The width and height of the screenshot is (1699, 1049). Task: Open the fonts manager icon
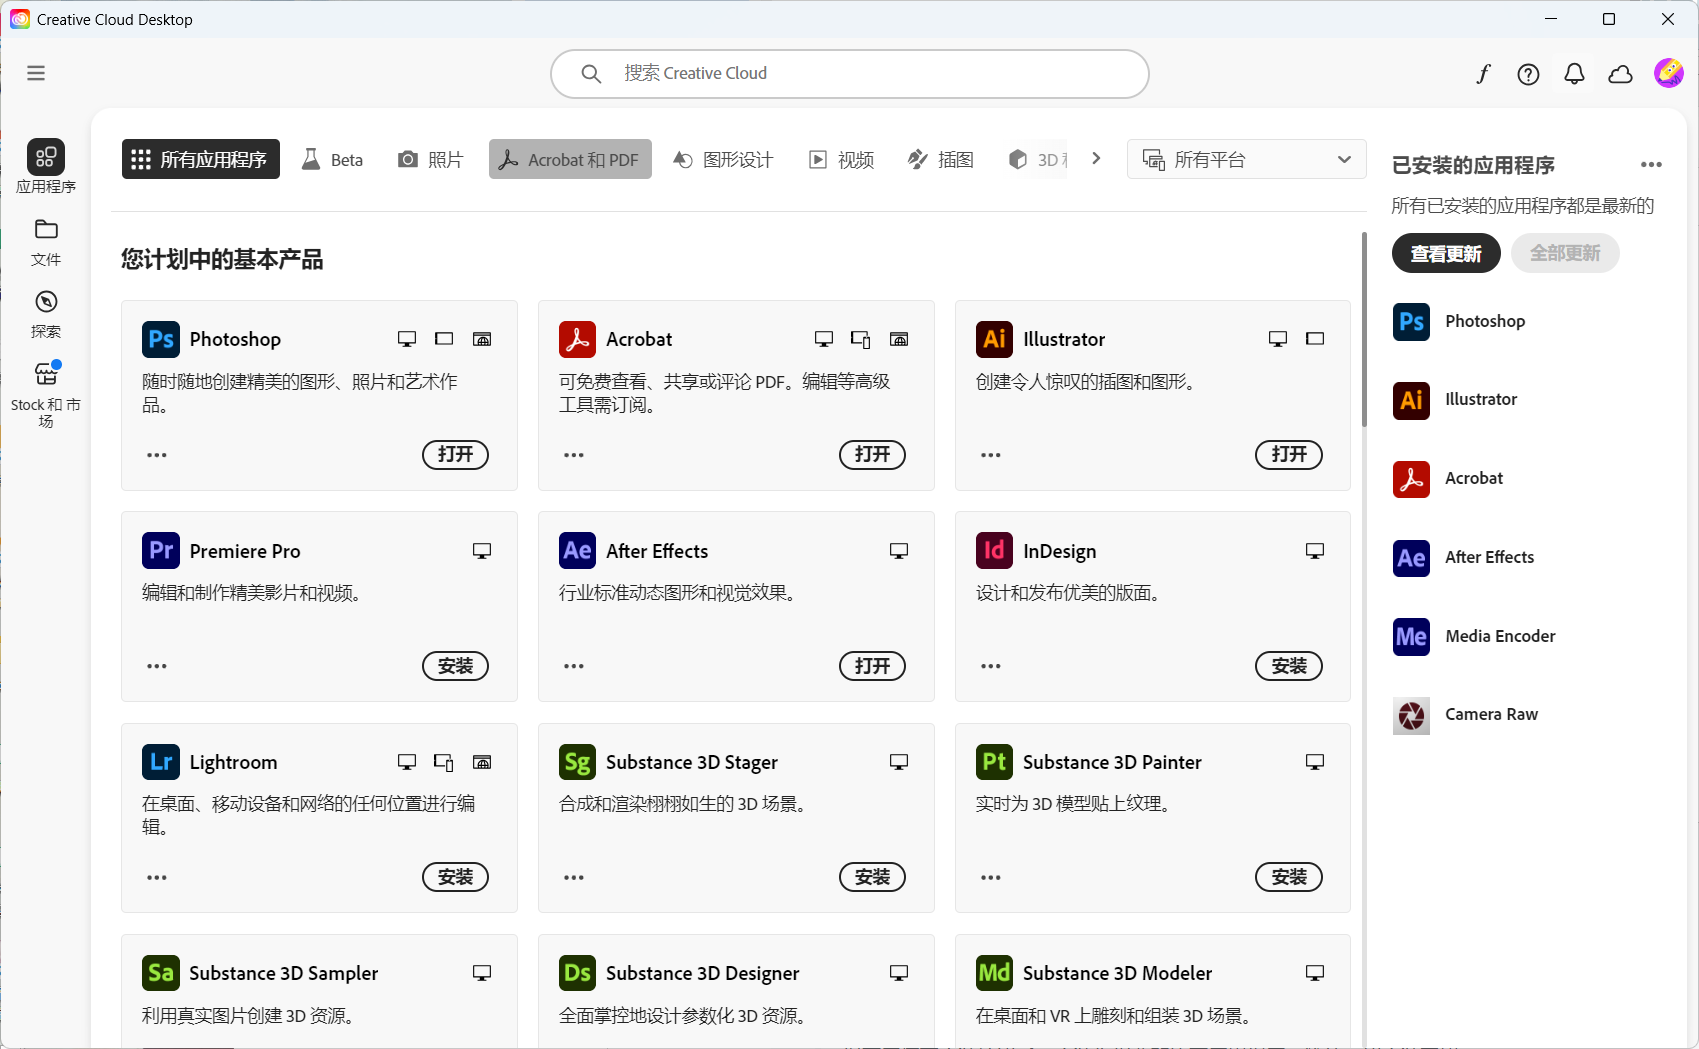click(1483, 74)
